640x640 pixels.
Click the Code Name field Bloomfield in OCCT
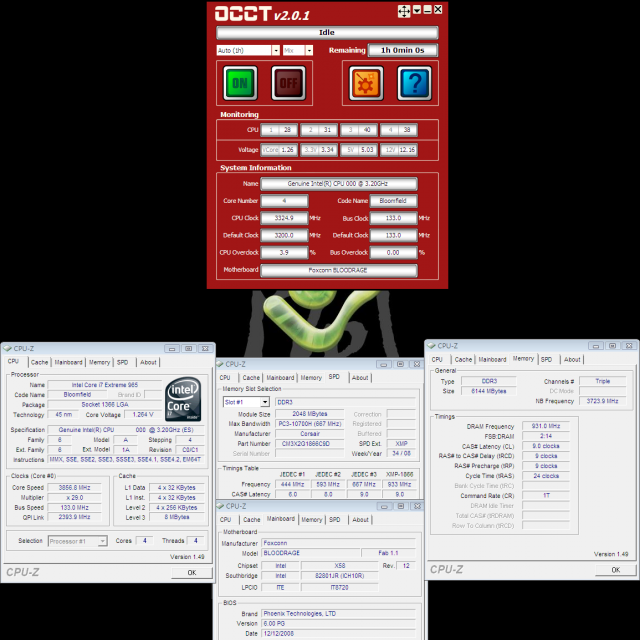tap(393, 201)
